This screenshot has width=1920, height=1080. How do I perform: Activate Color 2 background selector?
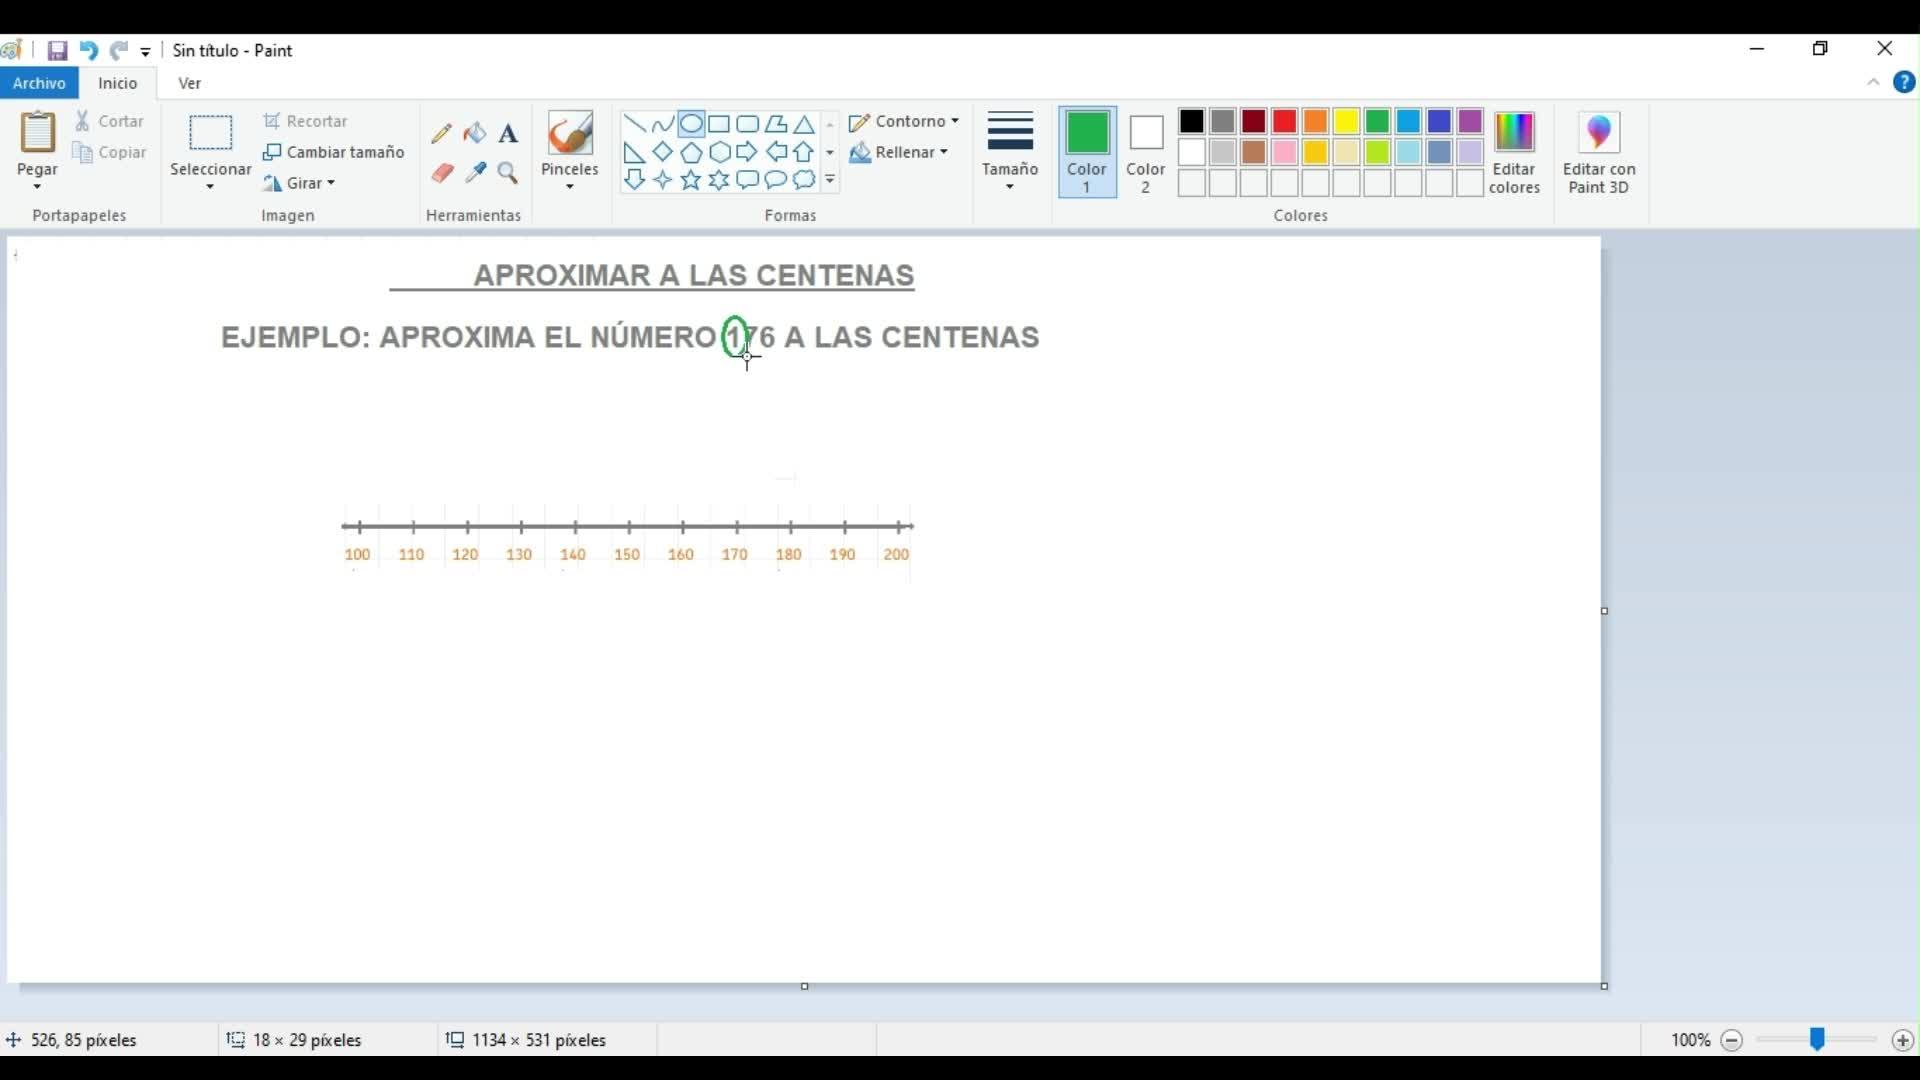click(1146, 152)
